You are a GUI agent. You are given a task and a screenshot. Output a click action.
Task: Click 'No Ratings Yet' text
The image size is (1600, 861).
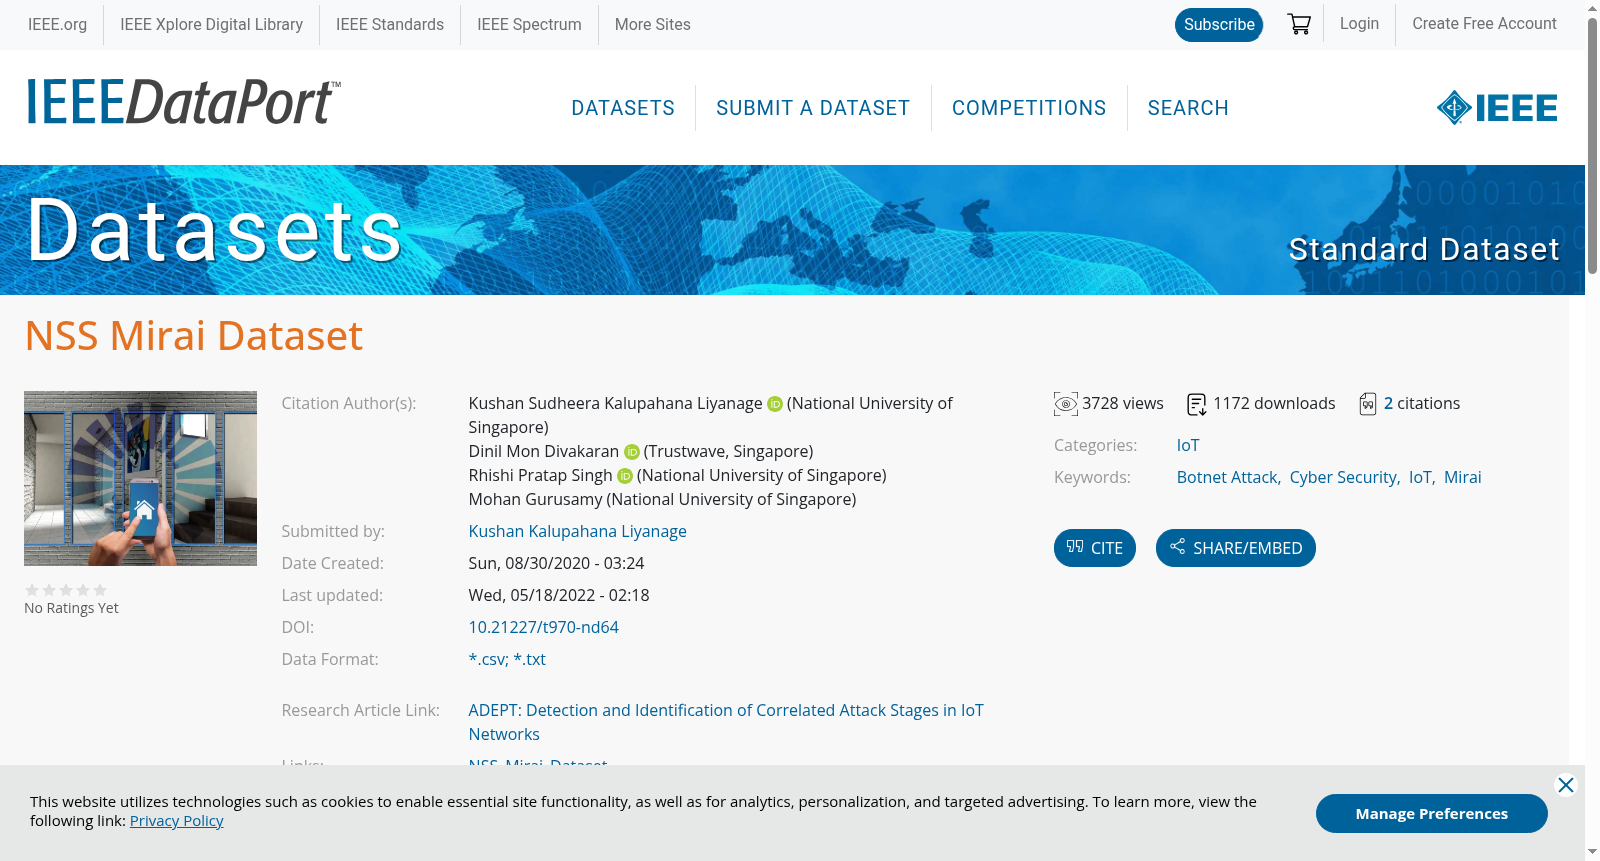point(71,608)
